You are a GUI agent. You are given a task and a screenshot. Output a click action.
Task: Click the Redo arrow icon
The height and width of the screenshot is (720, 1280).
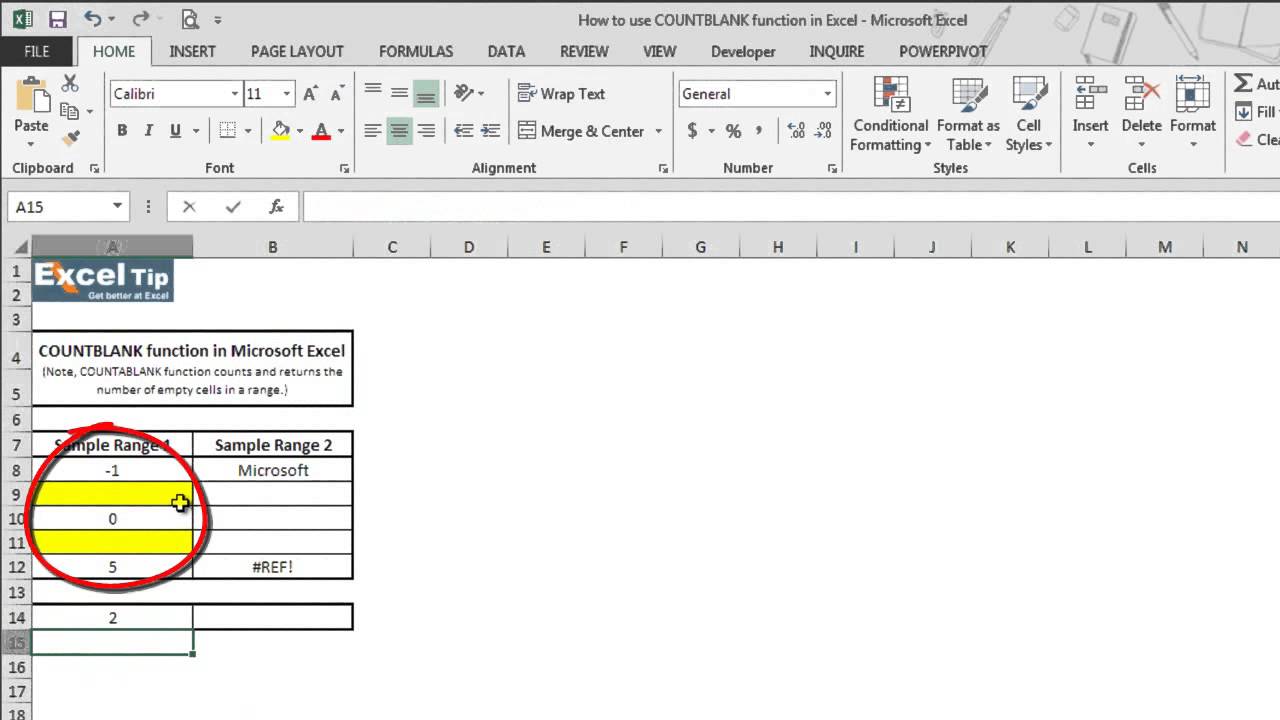click(x=140, y=19)
